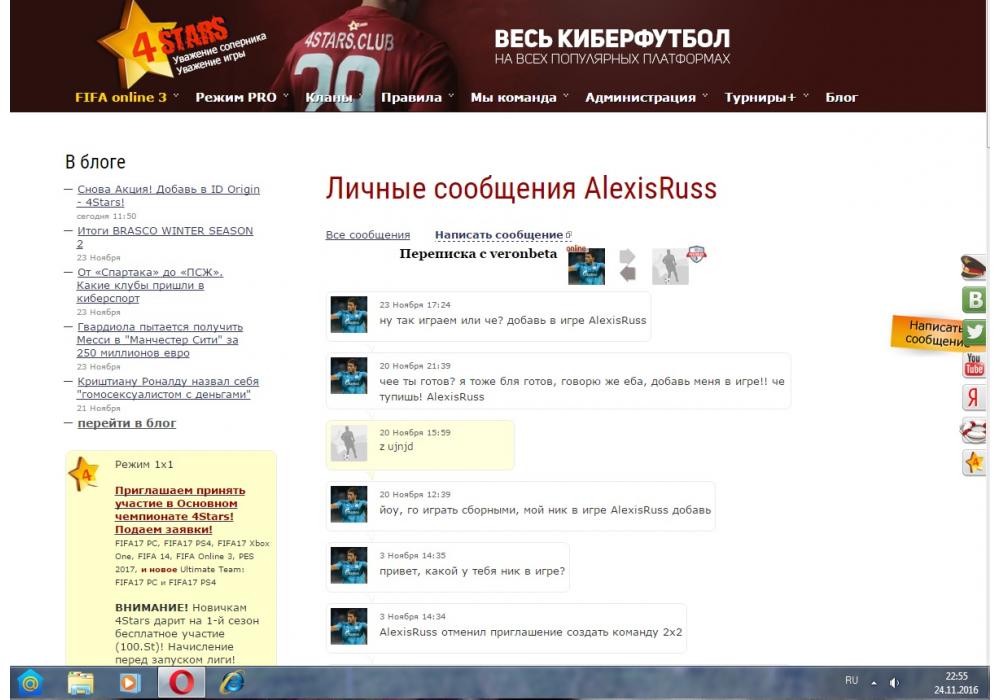Click the lifebuoy help icon
Screen dimensions: 1000x700
click(974, 430)
